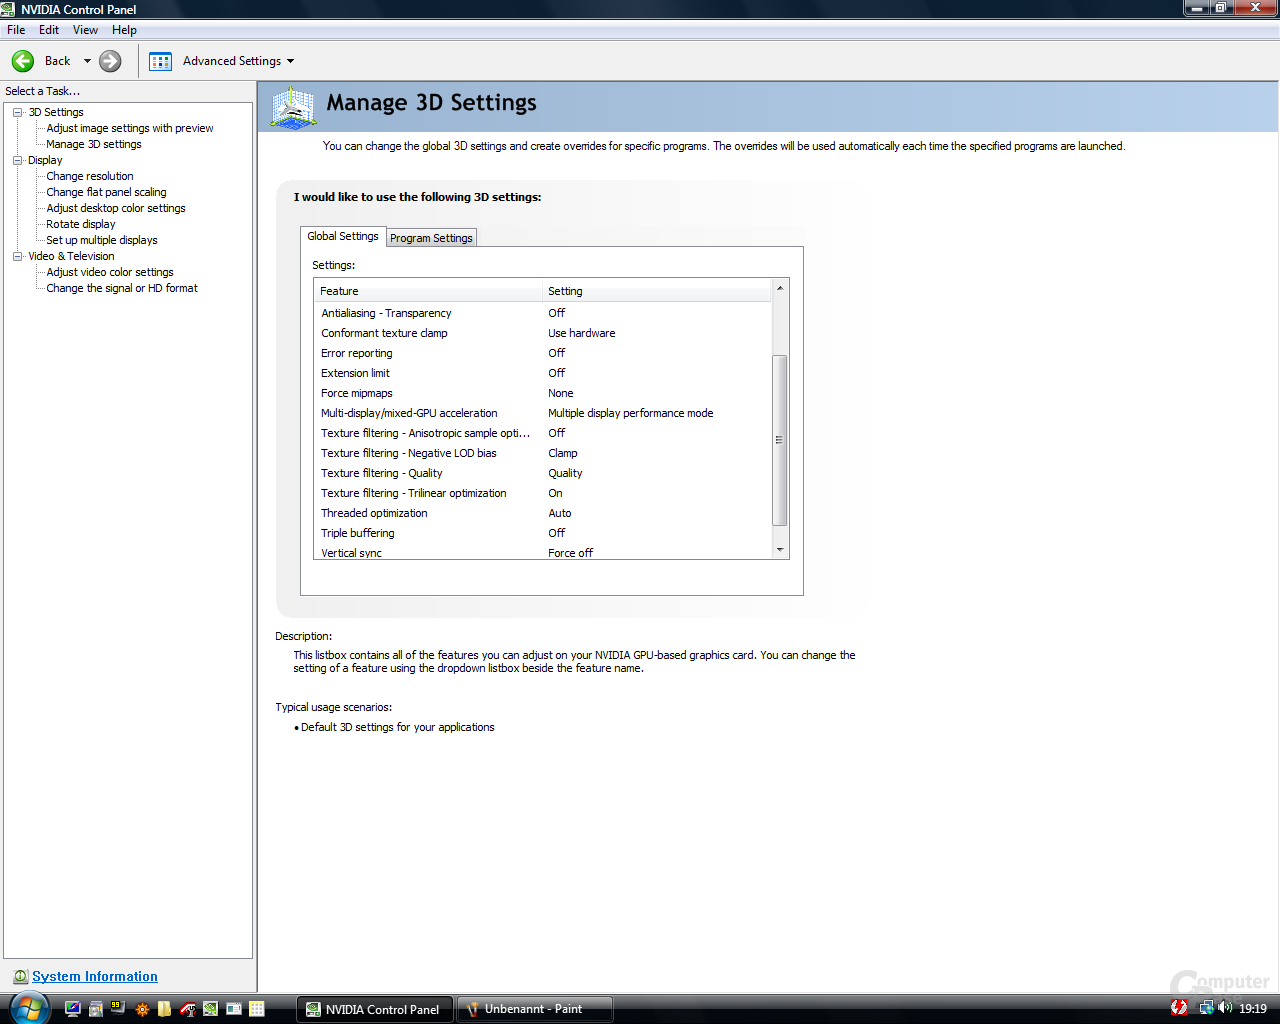Select Manage 3D settings tree item
Viewport: 1280px width, 1024px height.
93,144
